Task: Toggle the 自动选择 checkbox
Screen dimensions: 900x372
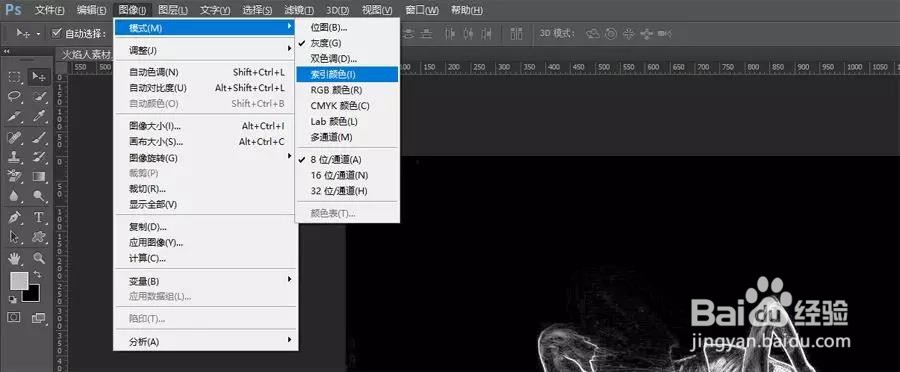Action: click(x=56, y=33)
